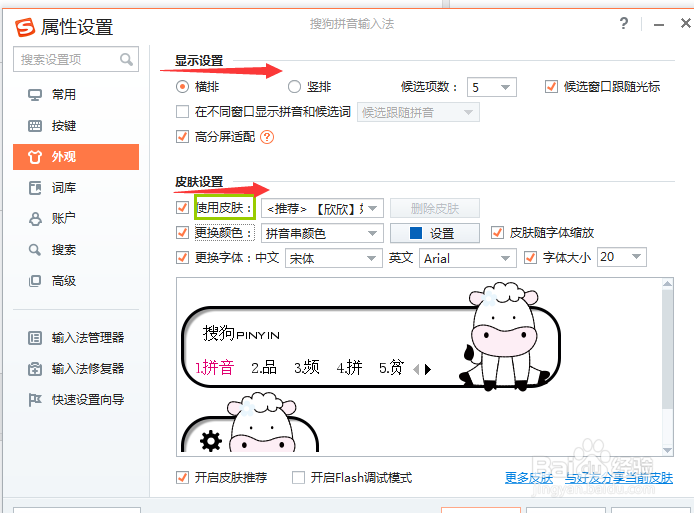Switch to the 常用 settings section
The height and width of the screenshot is (513, 694).
click(x=76, y=95)
